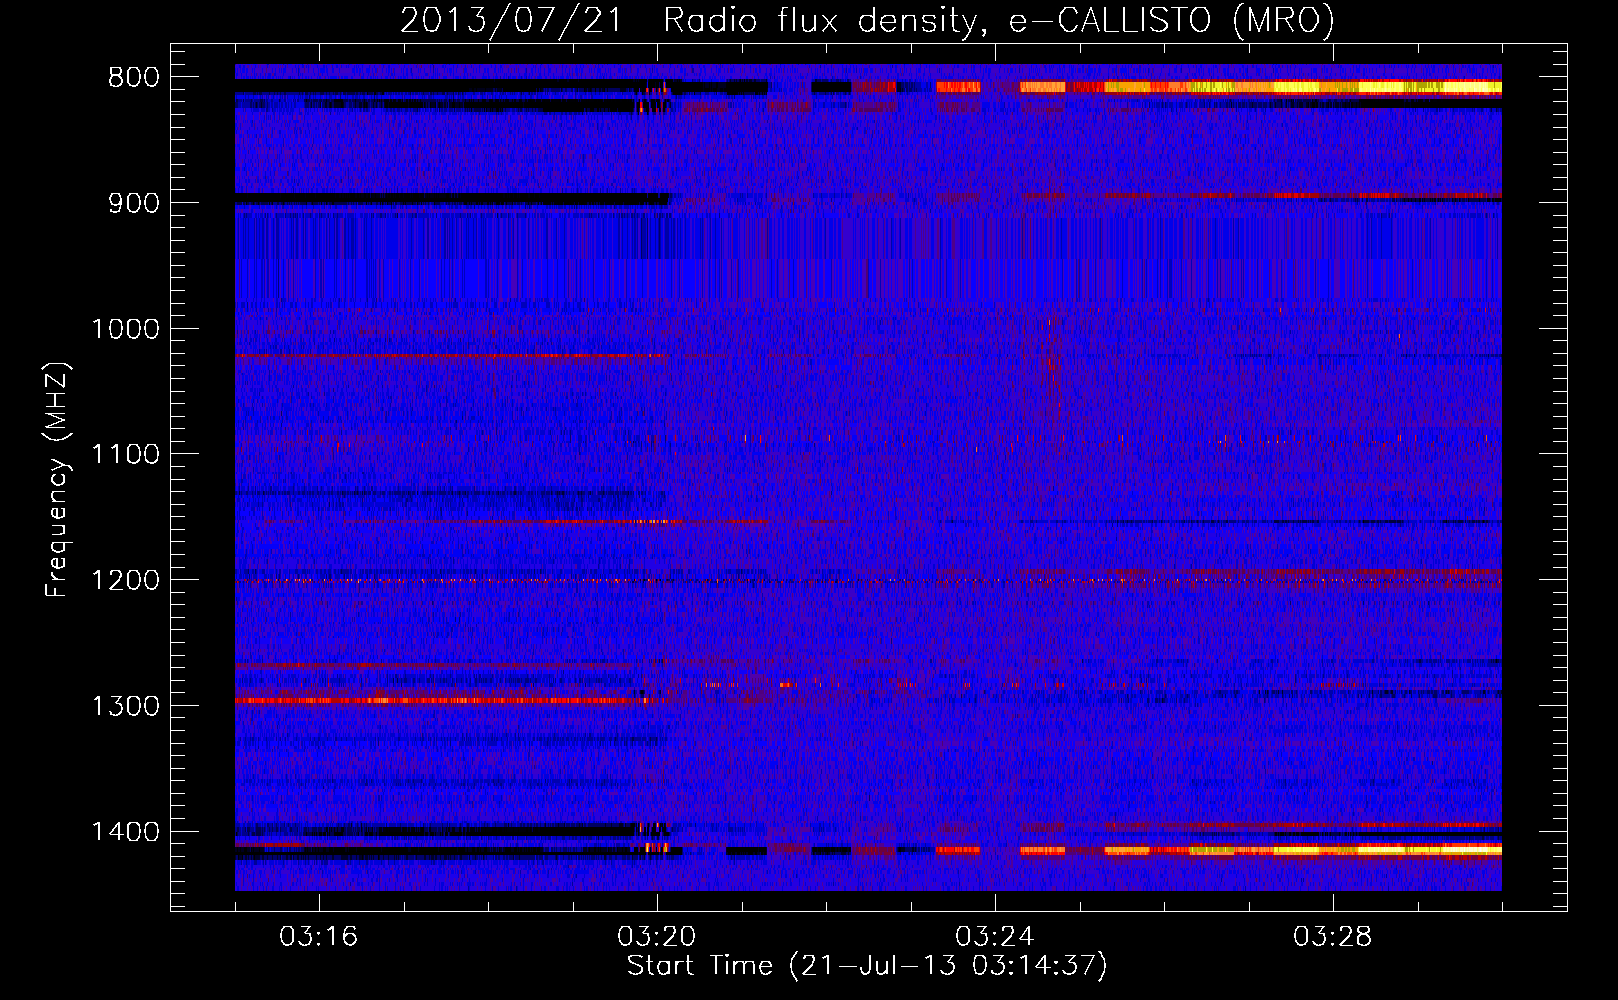
Task: Select the 1100 frequency axis label
Action: click(125, 455)
